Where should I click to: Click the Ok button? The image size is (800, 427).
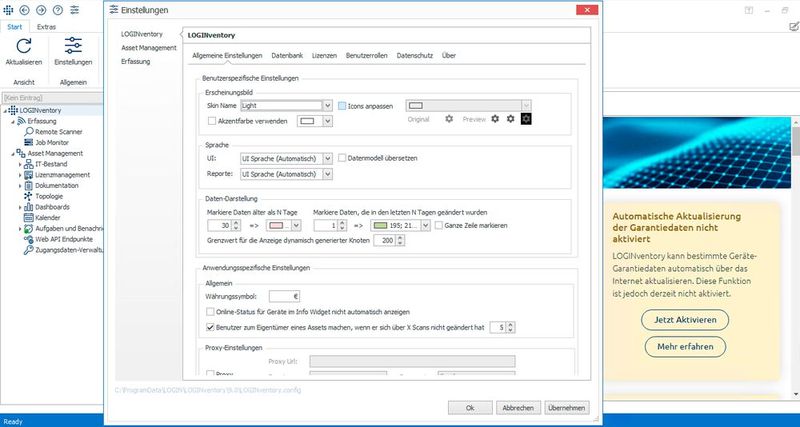470,408
